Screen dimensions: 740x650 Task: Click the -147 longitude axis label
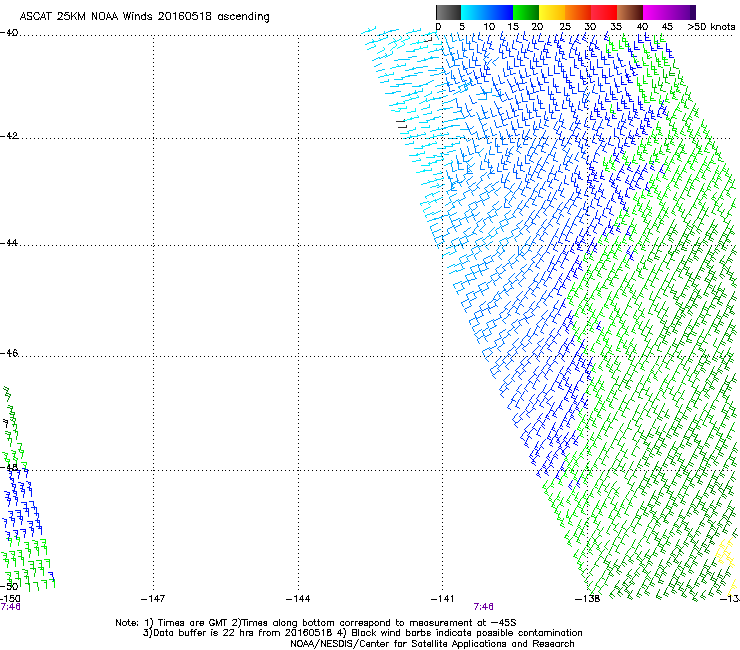153,599
